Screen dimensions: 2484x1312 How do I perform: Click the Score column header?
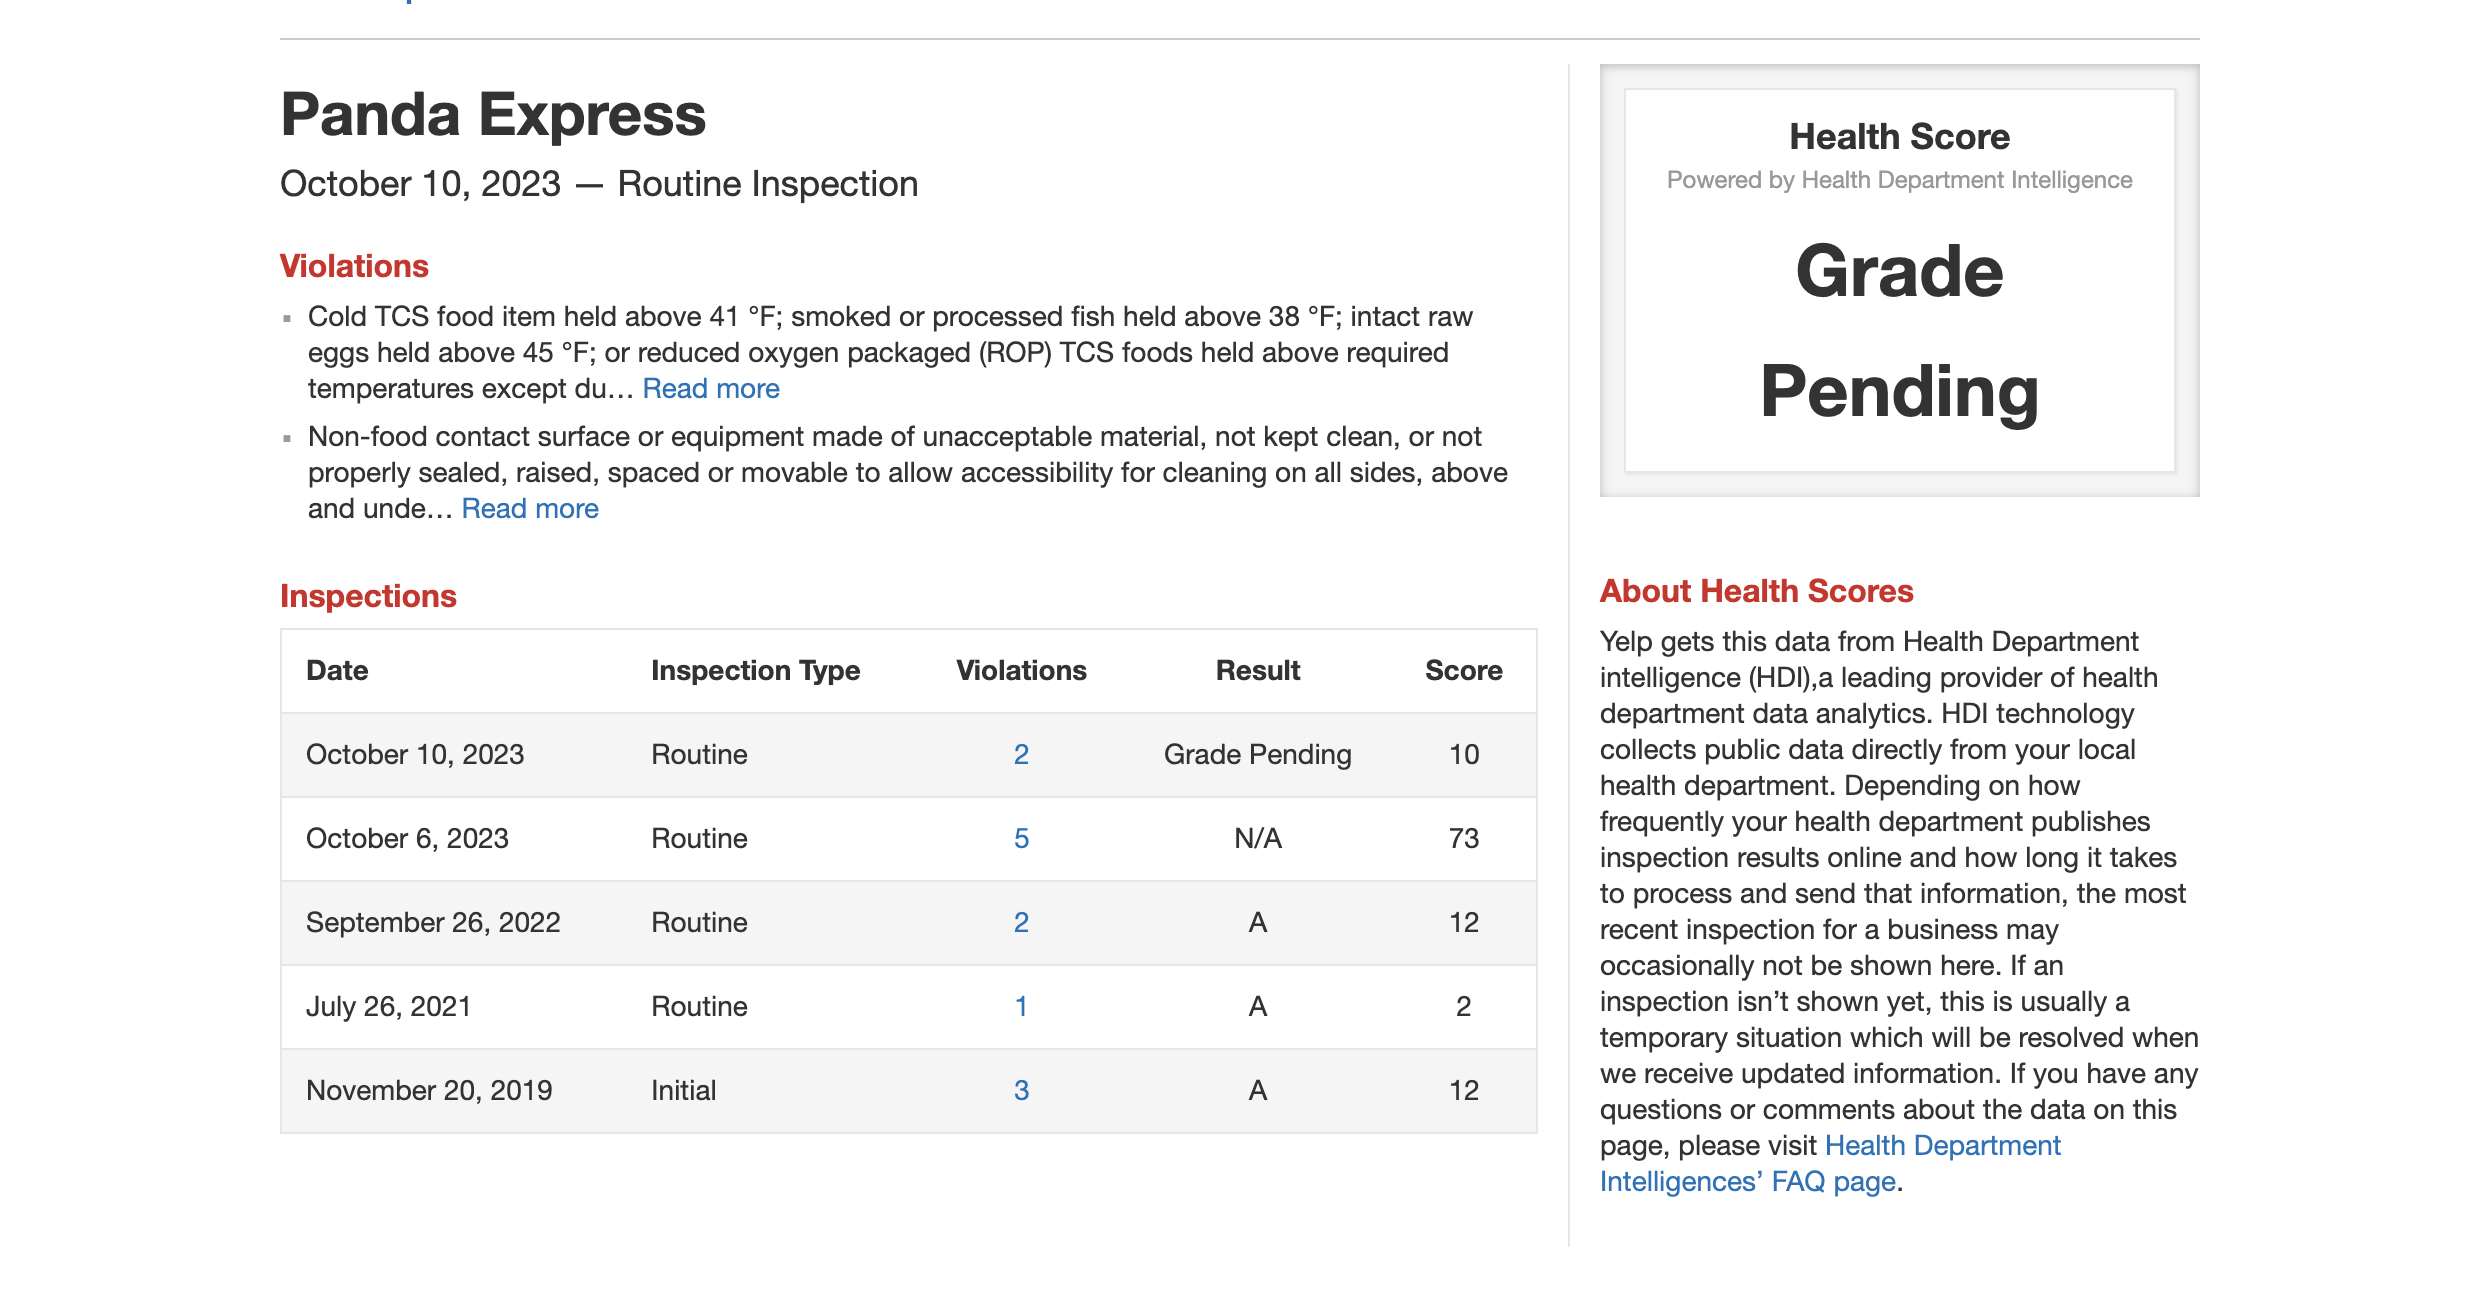(1463, 671)
